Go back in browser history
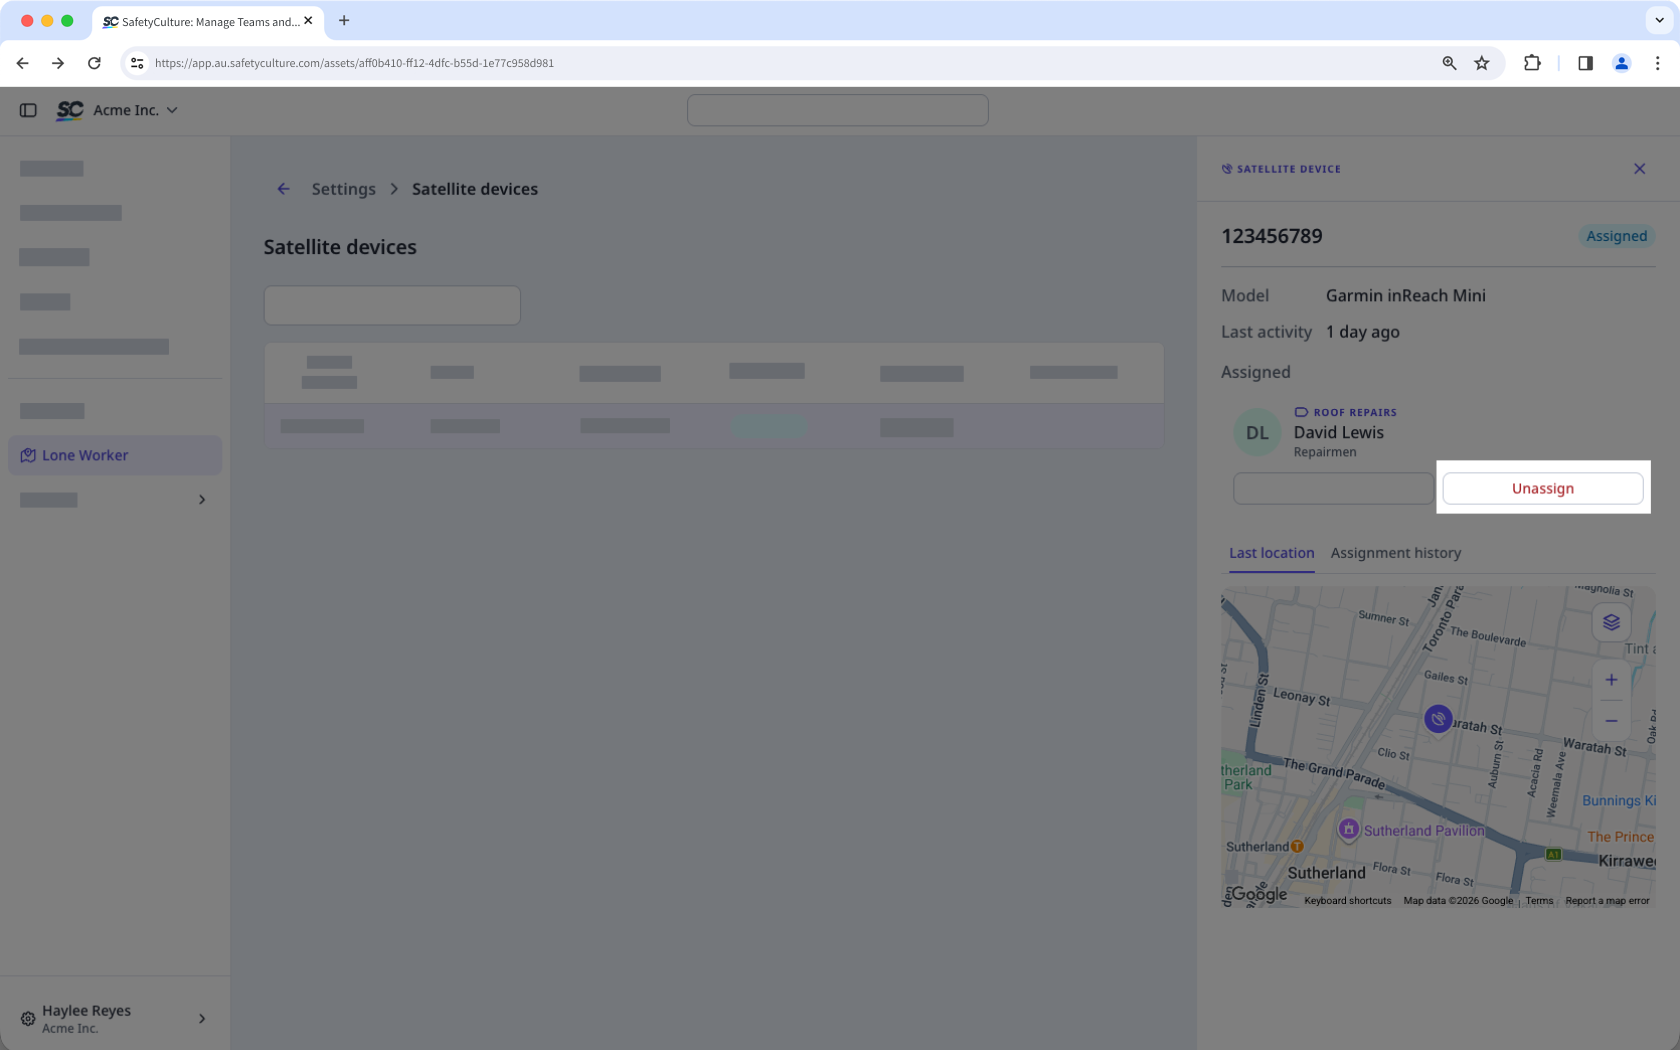This screenshot has width=1680, height=1050. click(23, 63)
